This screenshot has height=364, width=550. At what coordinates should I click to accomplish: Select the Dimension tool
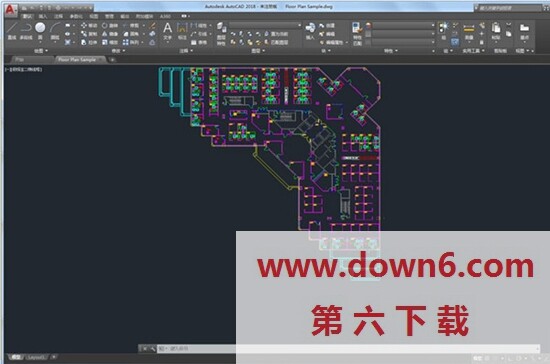[182, 31]
